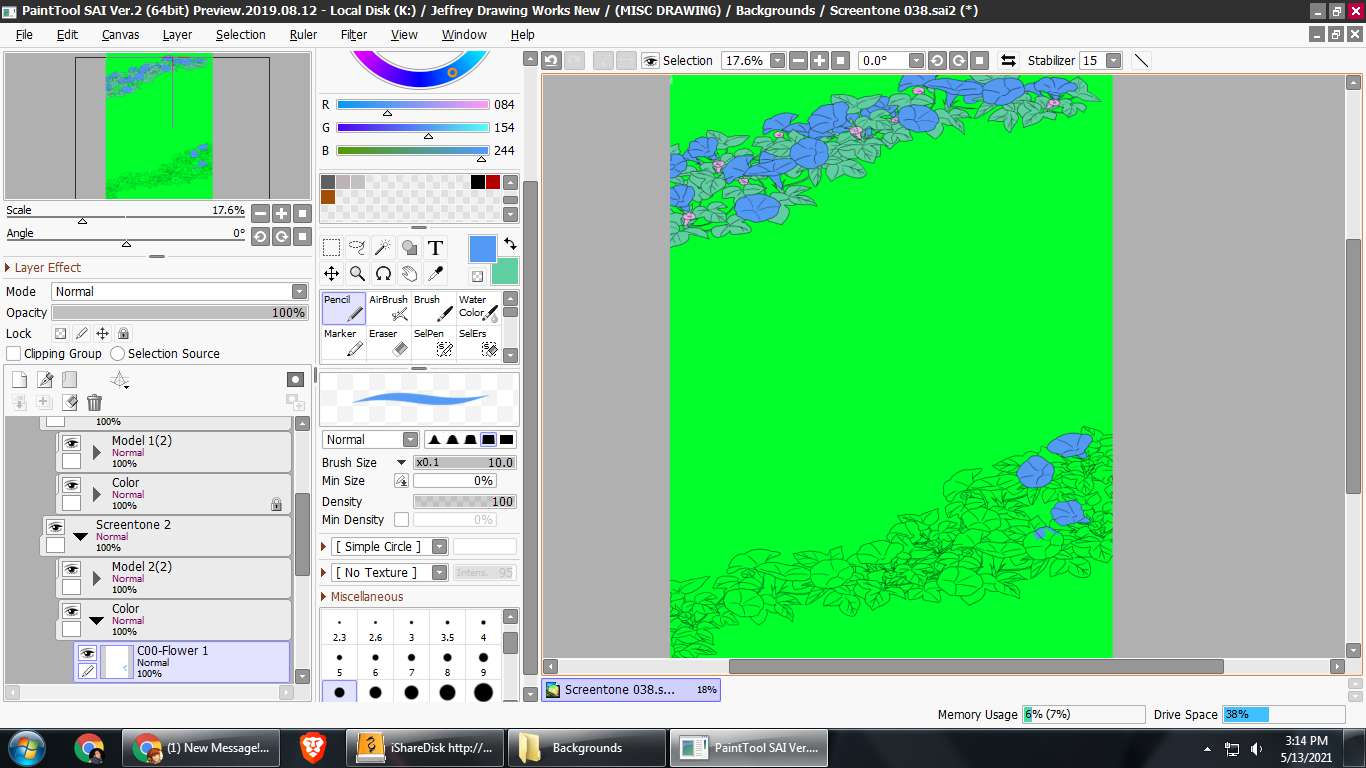This screenshot has width=1366, height=768.
Task: Select the Rotate view tool
Action: click(x=383, y=274)
